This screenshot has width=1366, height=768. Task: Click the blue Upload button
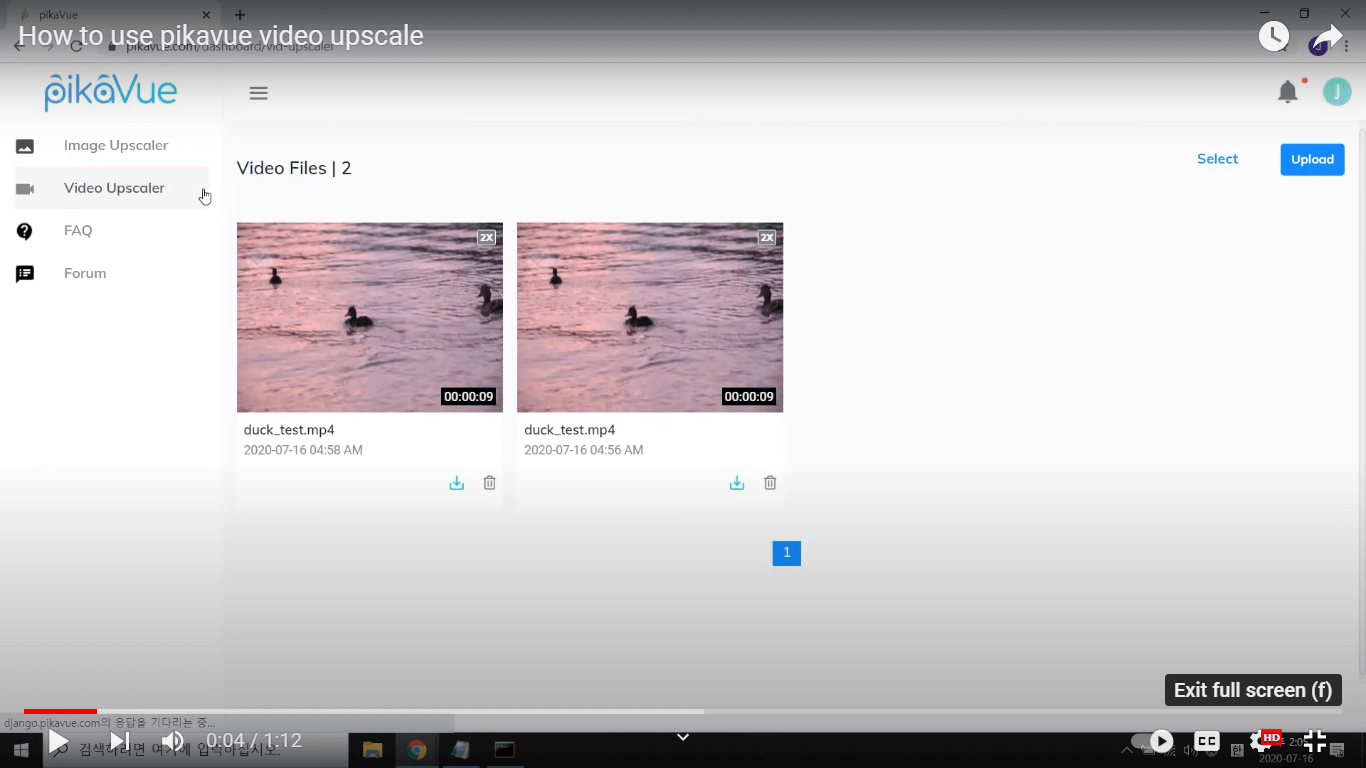(x=1312, y=160)
